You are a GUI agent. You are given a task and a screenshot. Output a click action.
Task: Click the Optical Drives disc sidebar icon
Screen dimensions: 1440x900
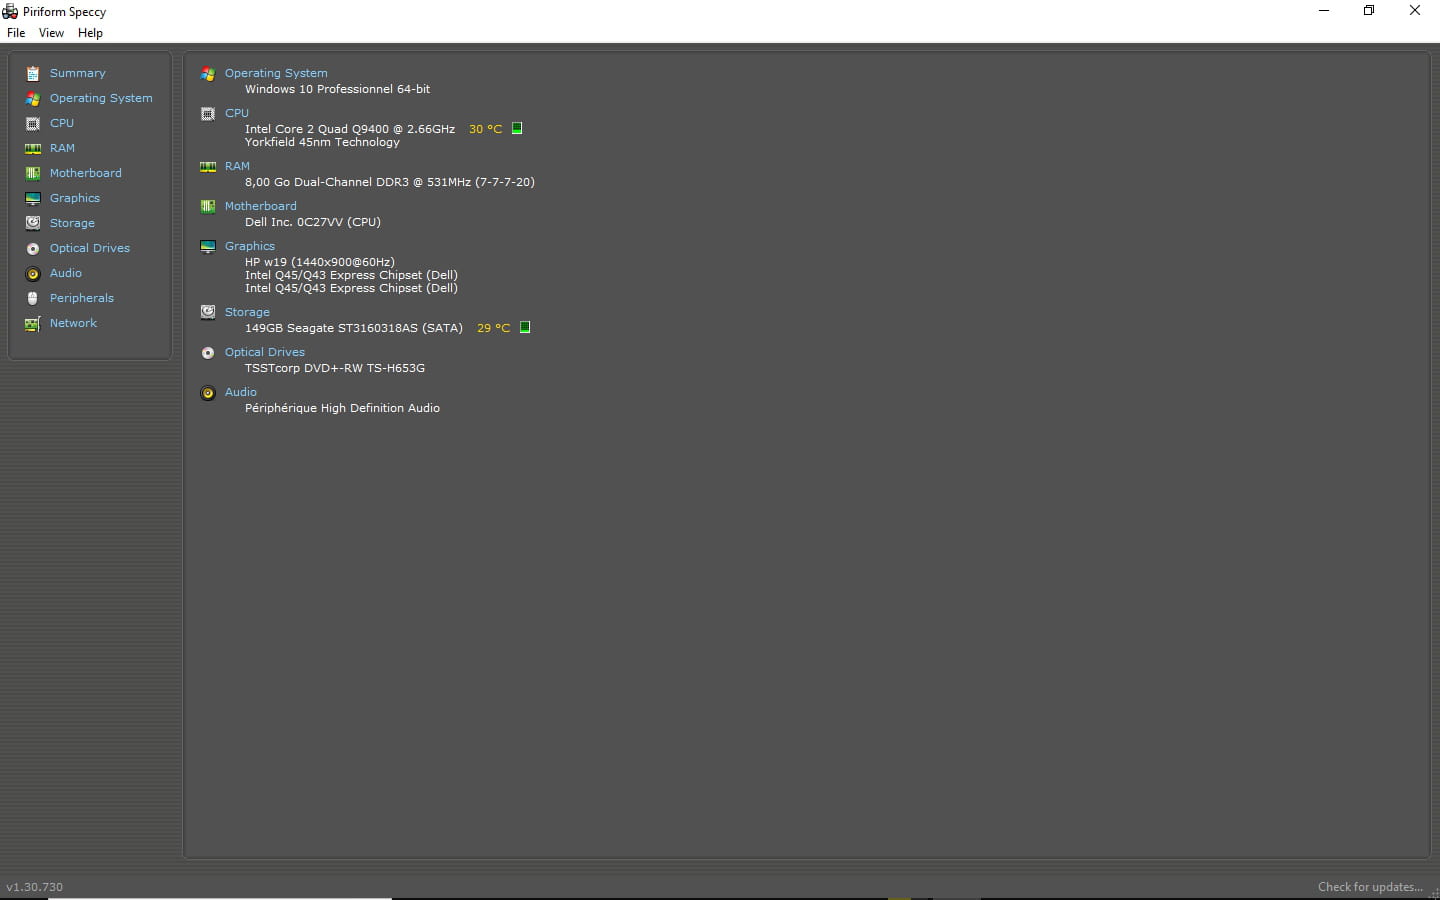pos(33,248)
